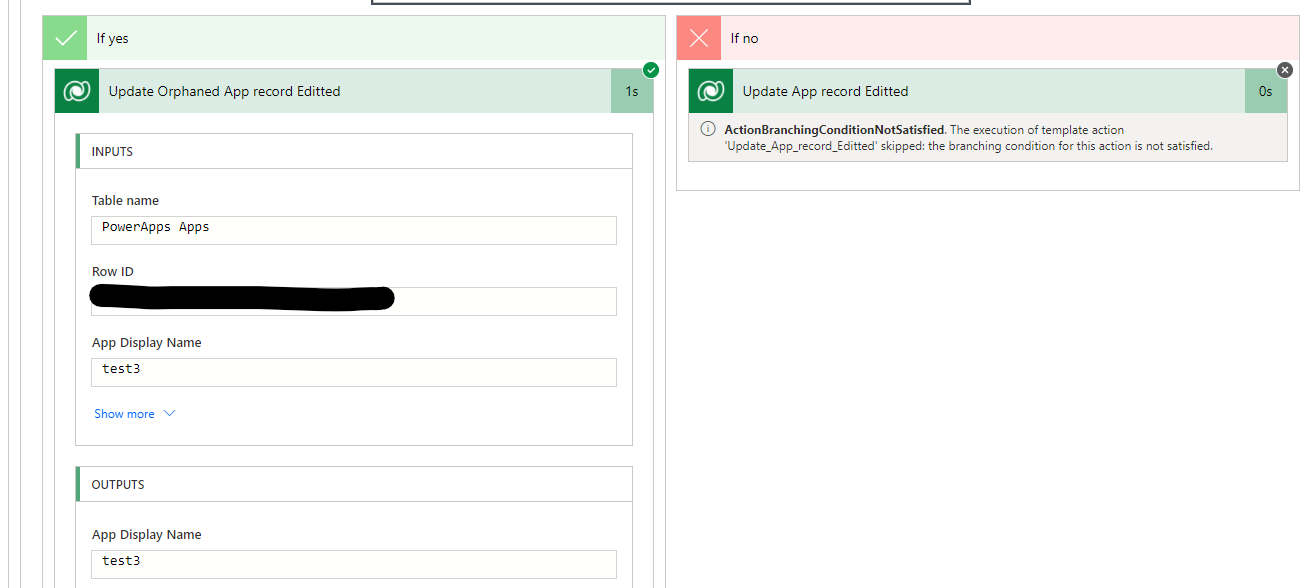1308x588 pixels.
Task: Click the App Display Name output under OUTPUTS
Action: 353,561
